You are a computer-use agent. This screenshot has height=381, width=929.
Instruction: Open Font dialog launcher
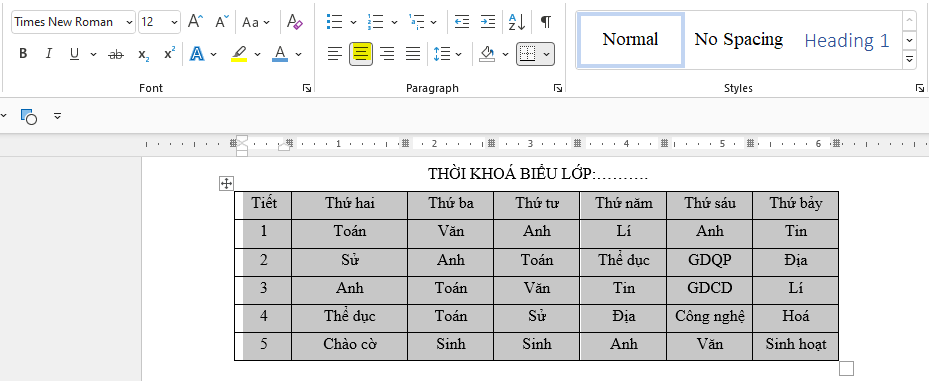tap(306, 88)
